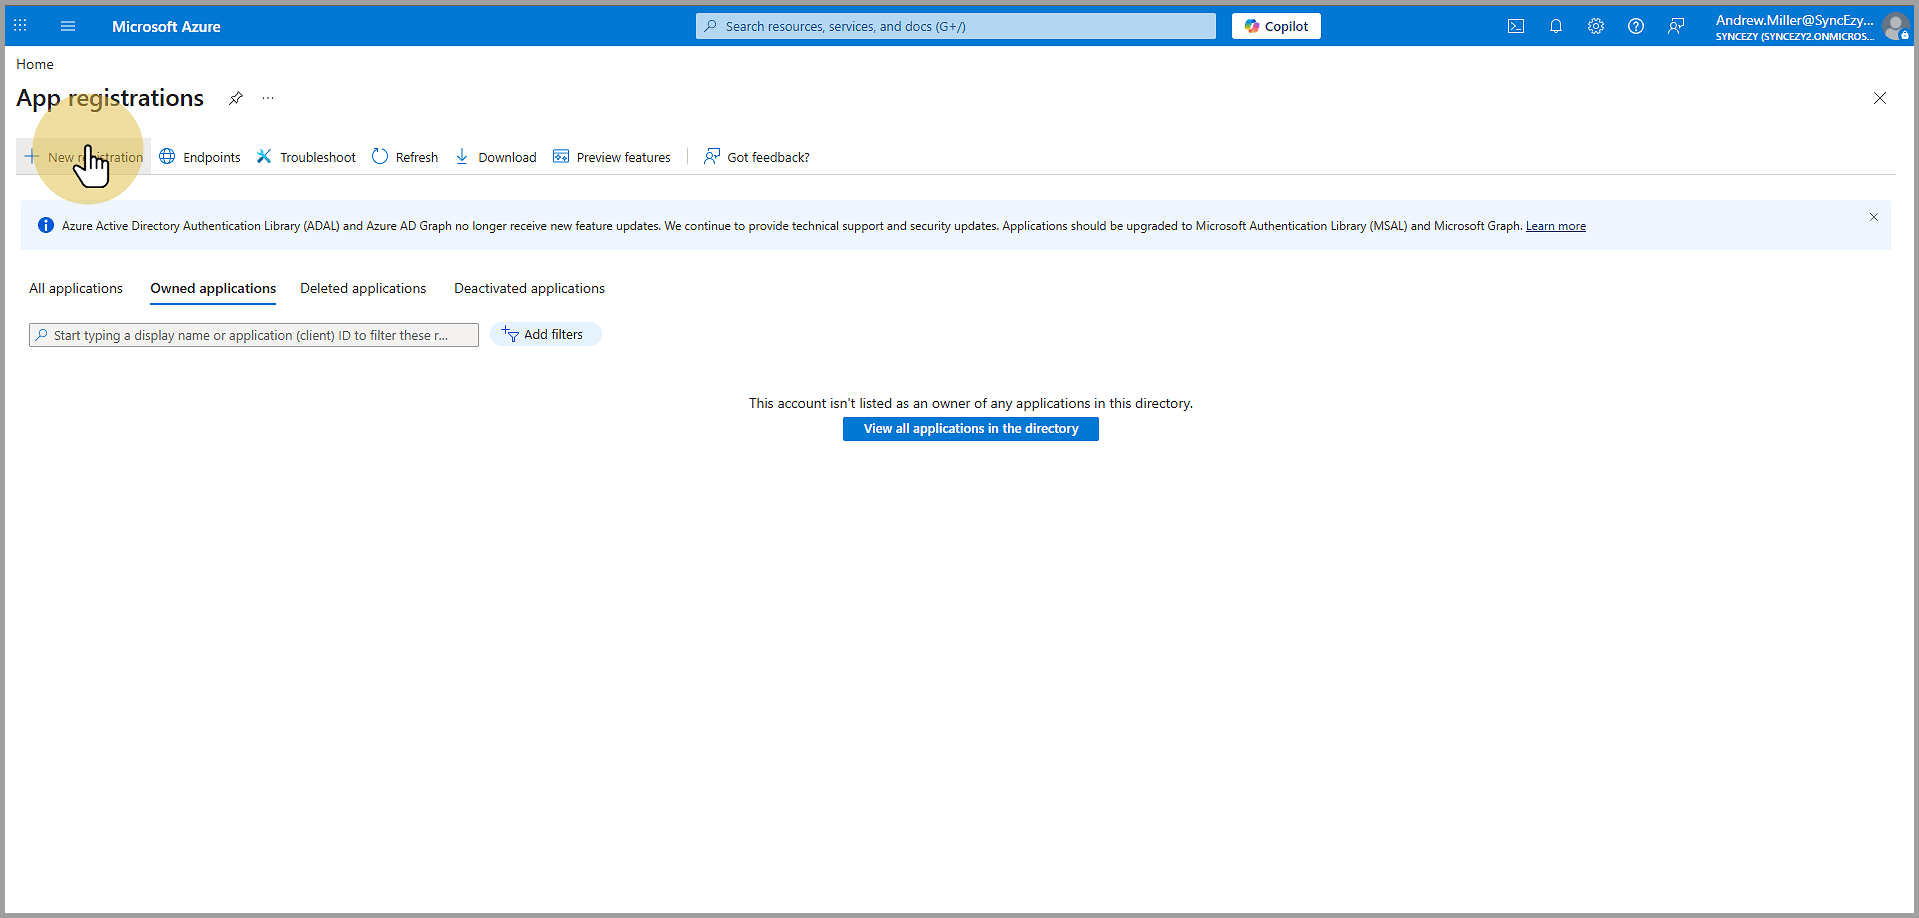
Task: Launch Copilot from header
Action: (x=1276, y=26)
